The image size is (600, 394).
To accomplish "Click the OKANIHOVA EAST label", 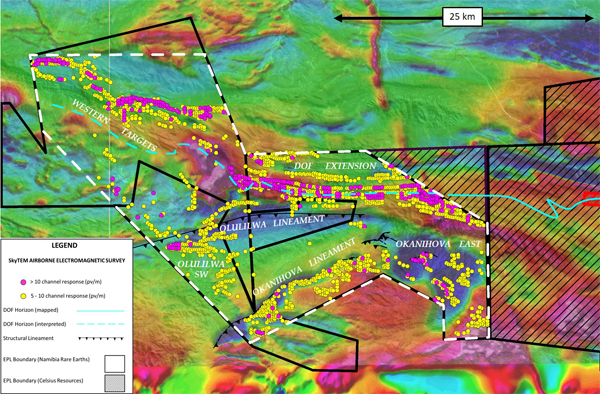I will pyautogui.click(x=438, y=244).
